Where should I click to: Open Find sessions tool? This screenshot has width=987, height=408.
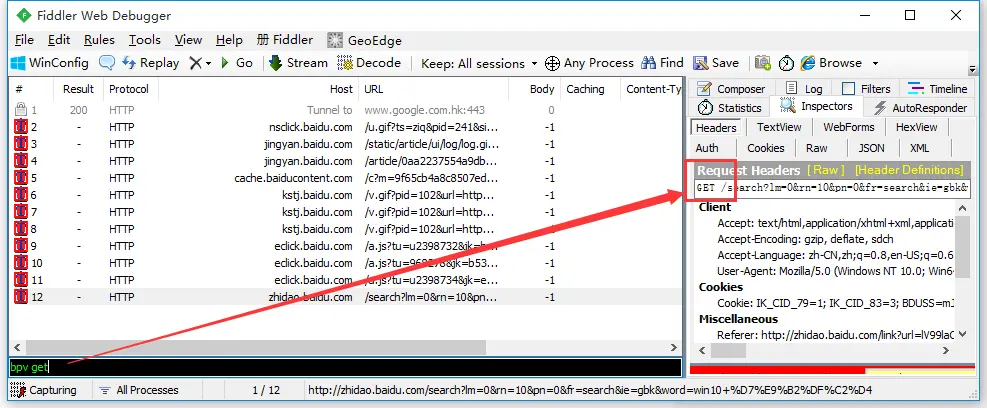663,63
